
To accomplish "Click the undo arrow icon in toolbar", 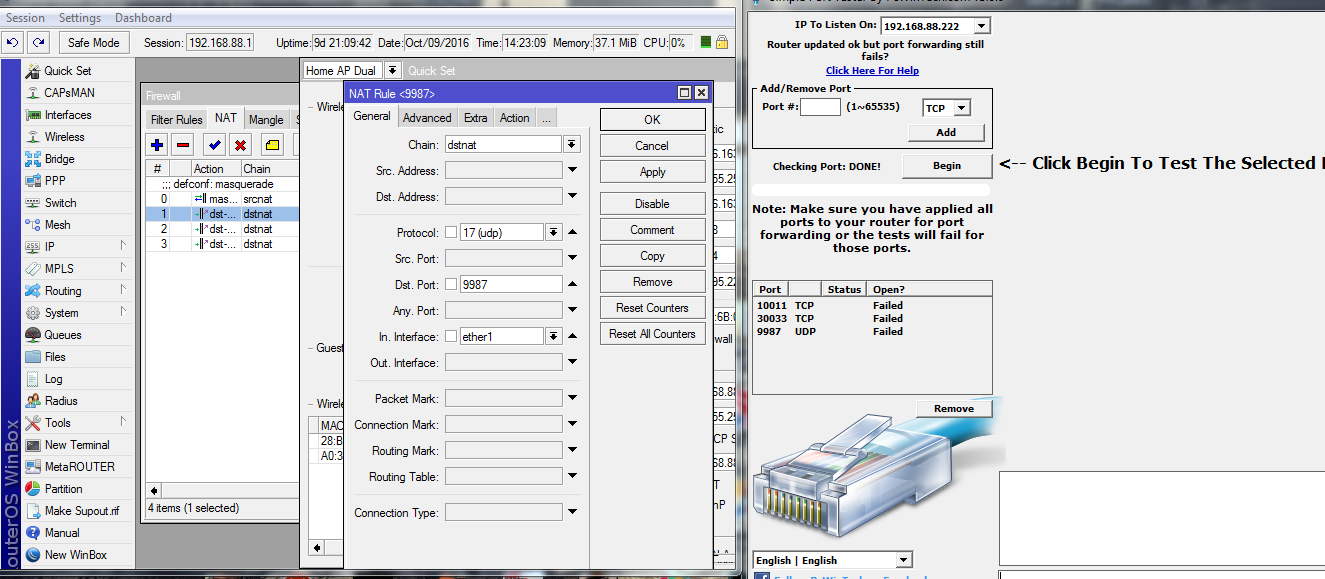I will coord(13,43).
